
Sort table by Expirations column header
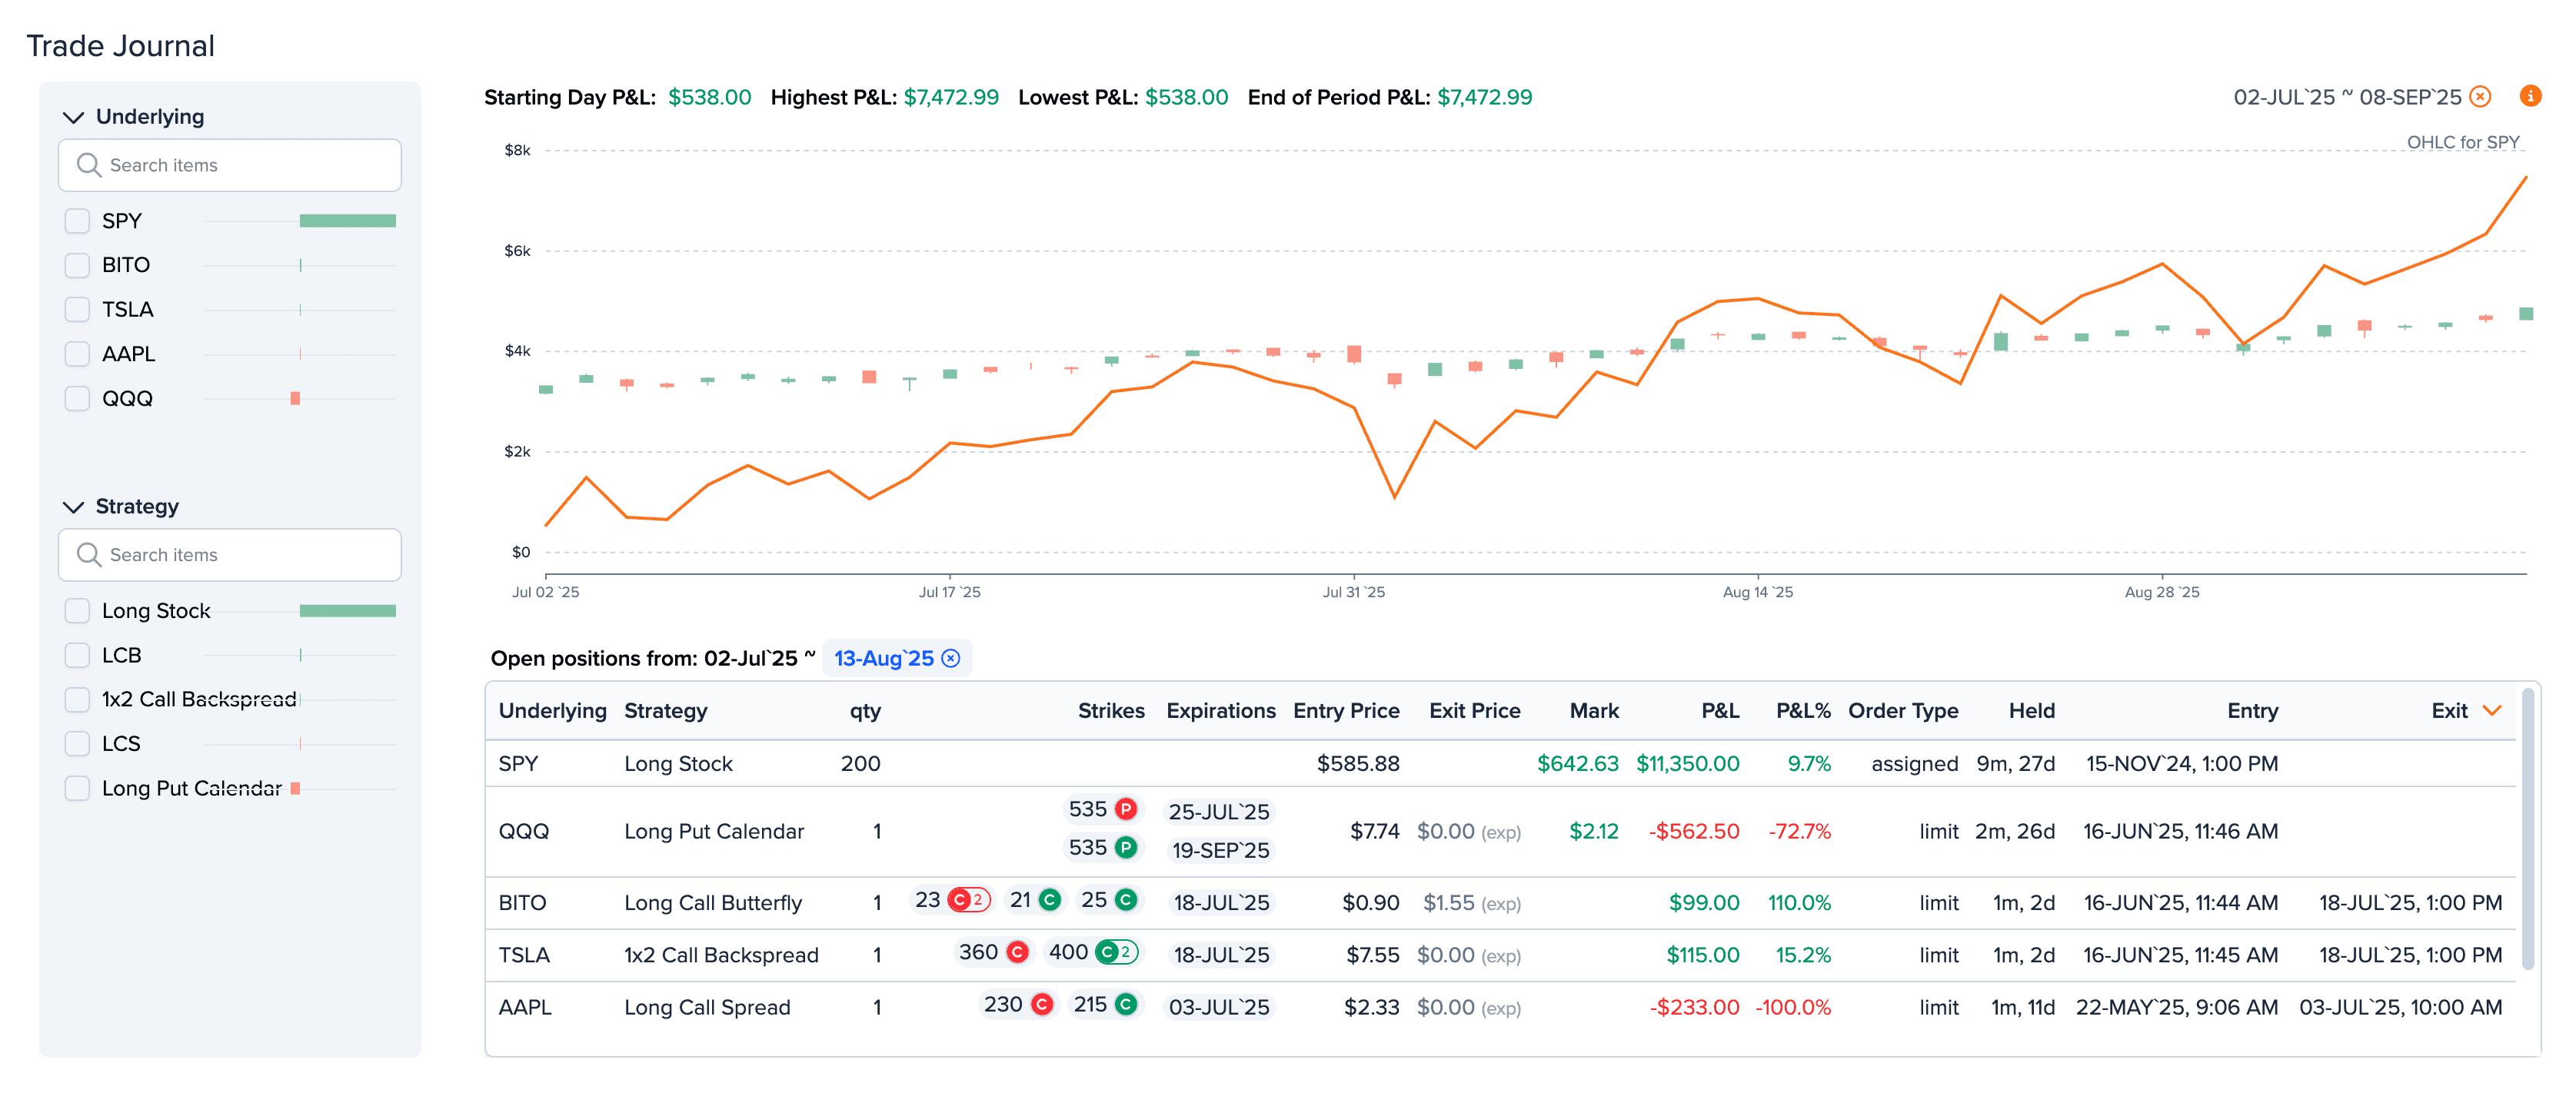point(1221,710)
